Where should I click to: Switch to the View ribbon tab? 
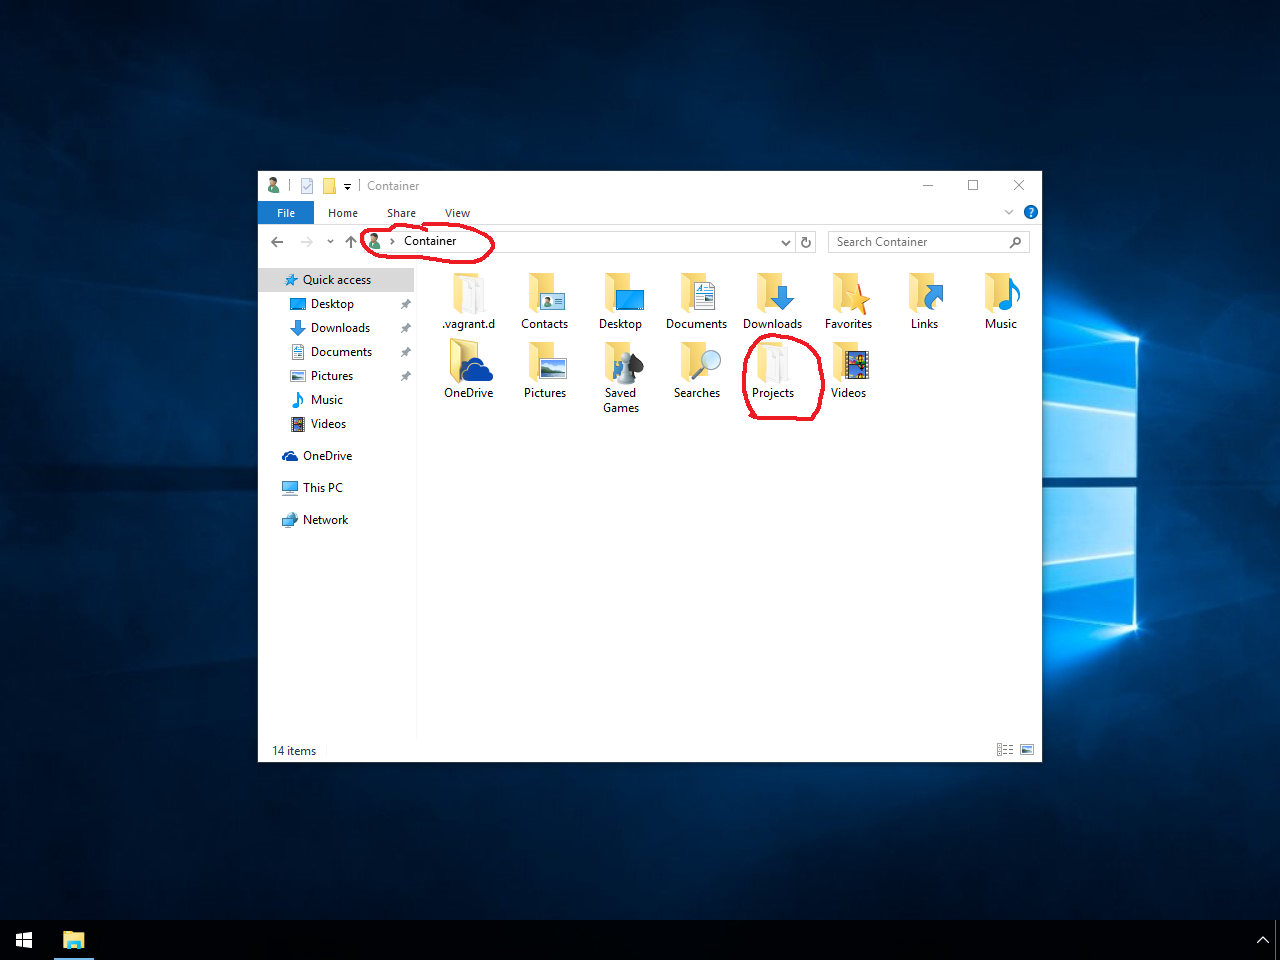(x=457, y=213)
